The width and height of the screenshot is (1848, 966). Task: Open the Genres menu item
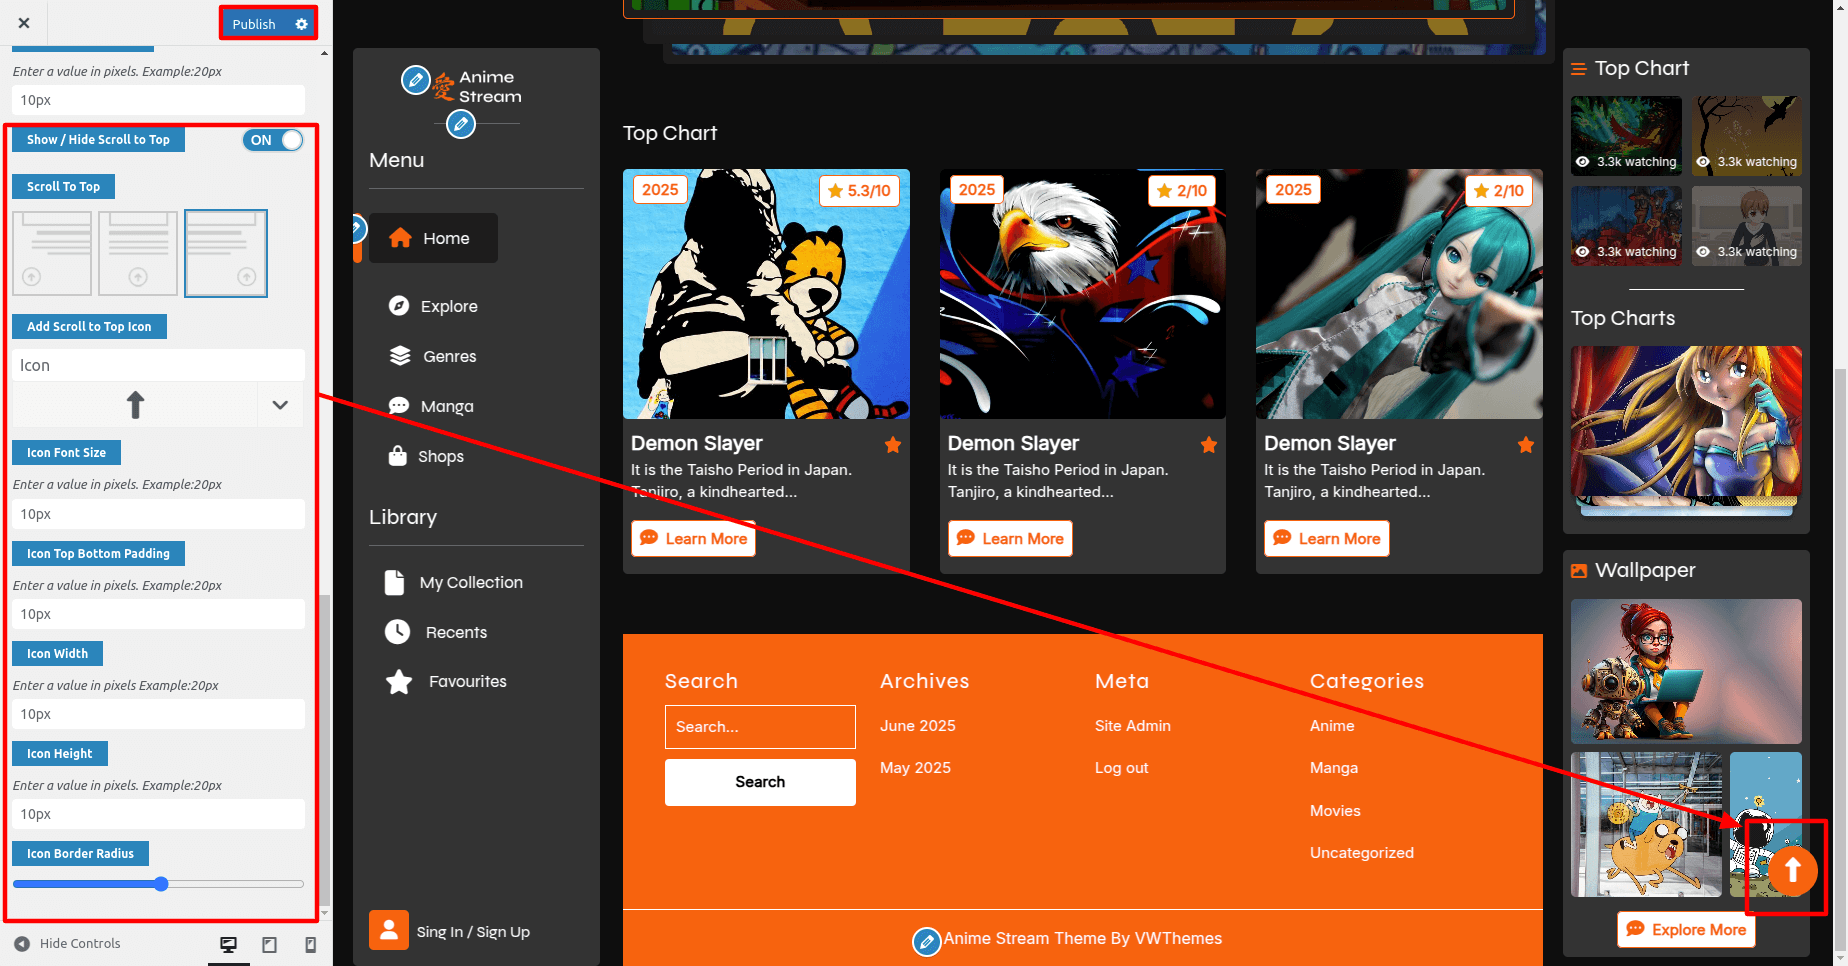pyautogui.click(x=448, y=356)
